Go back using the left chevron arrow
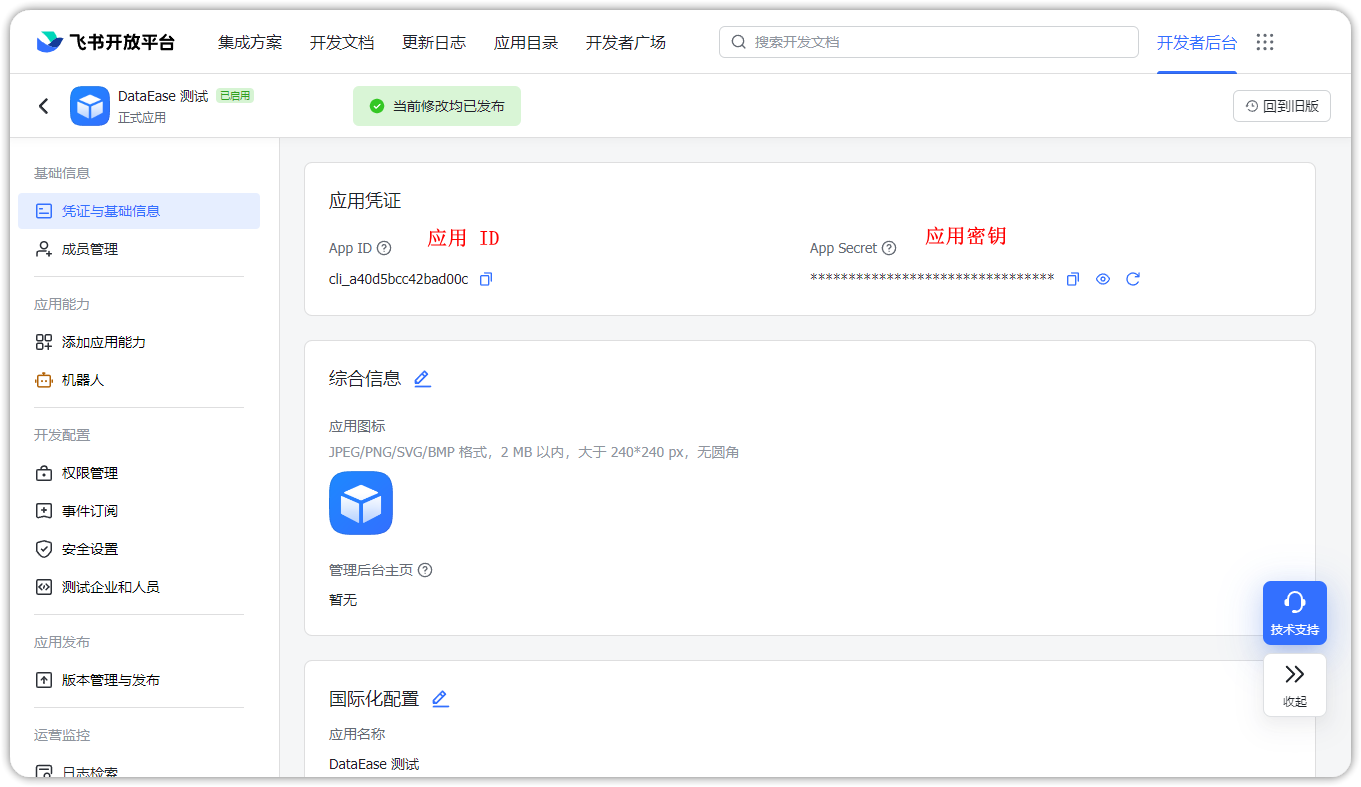The image size is (1361, 787). pos(43,106)
